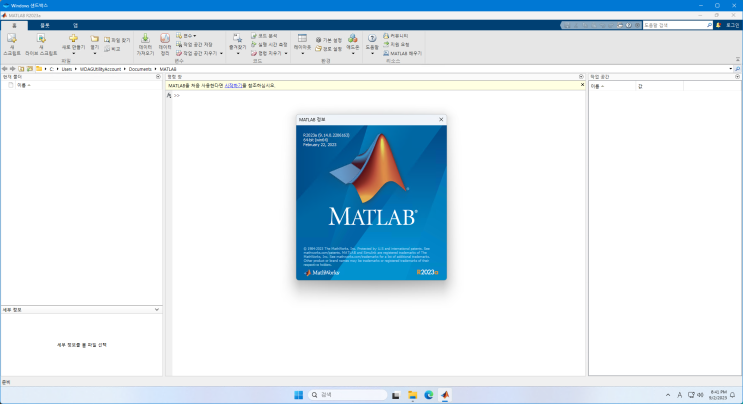The height and width of the screenshot is (404, 743).
Task: Click 'WDAGUtilityAccount' in the path
Action: click(x=100, y=69)
